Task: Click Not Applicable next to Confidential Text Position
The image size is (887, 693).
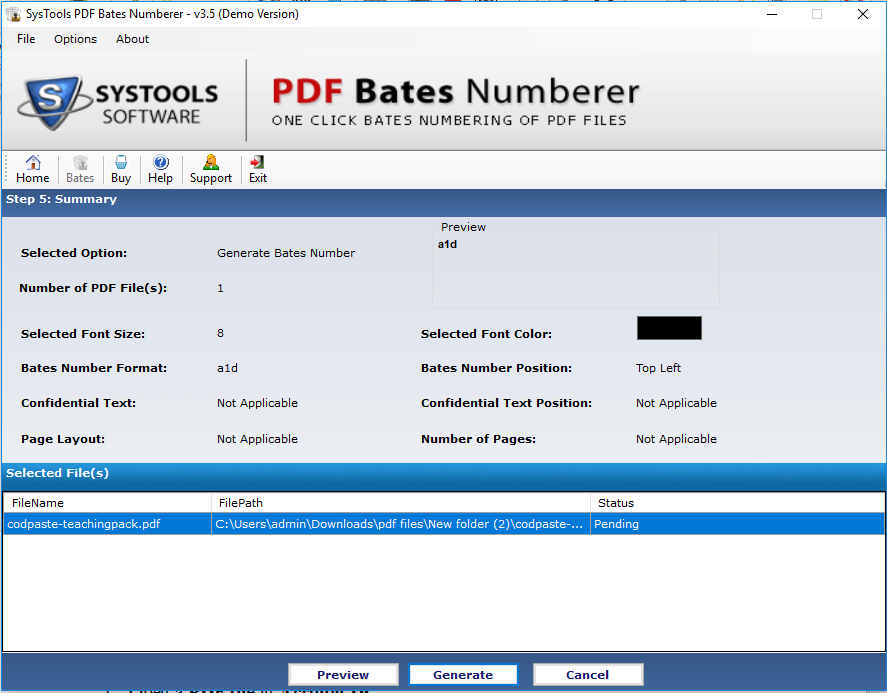Action: 676,403
